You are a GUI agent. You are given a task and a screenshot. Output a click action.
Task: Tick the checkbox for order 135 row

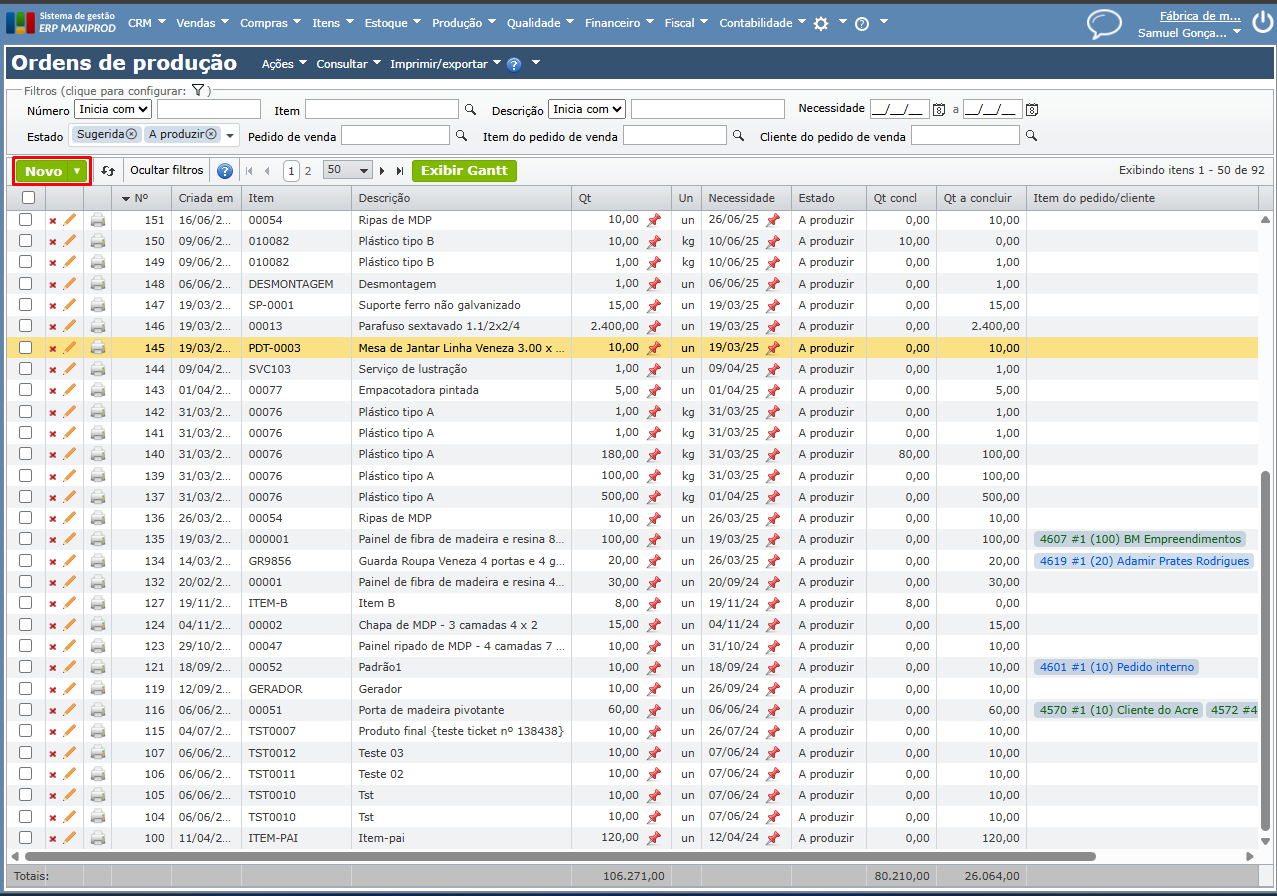(26, 539)
